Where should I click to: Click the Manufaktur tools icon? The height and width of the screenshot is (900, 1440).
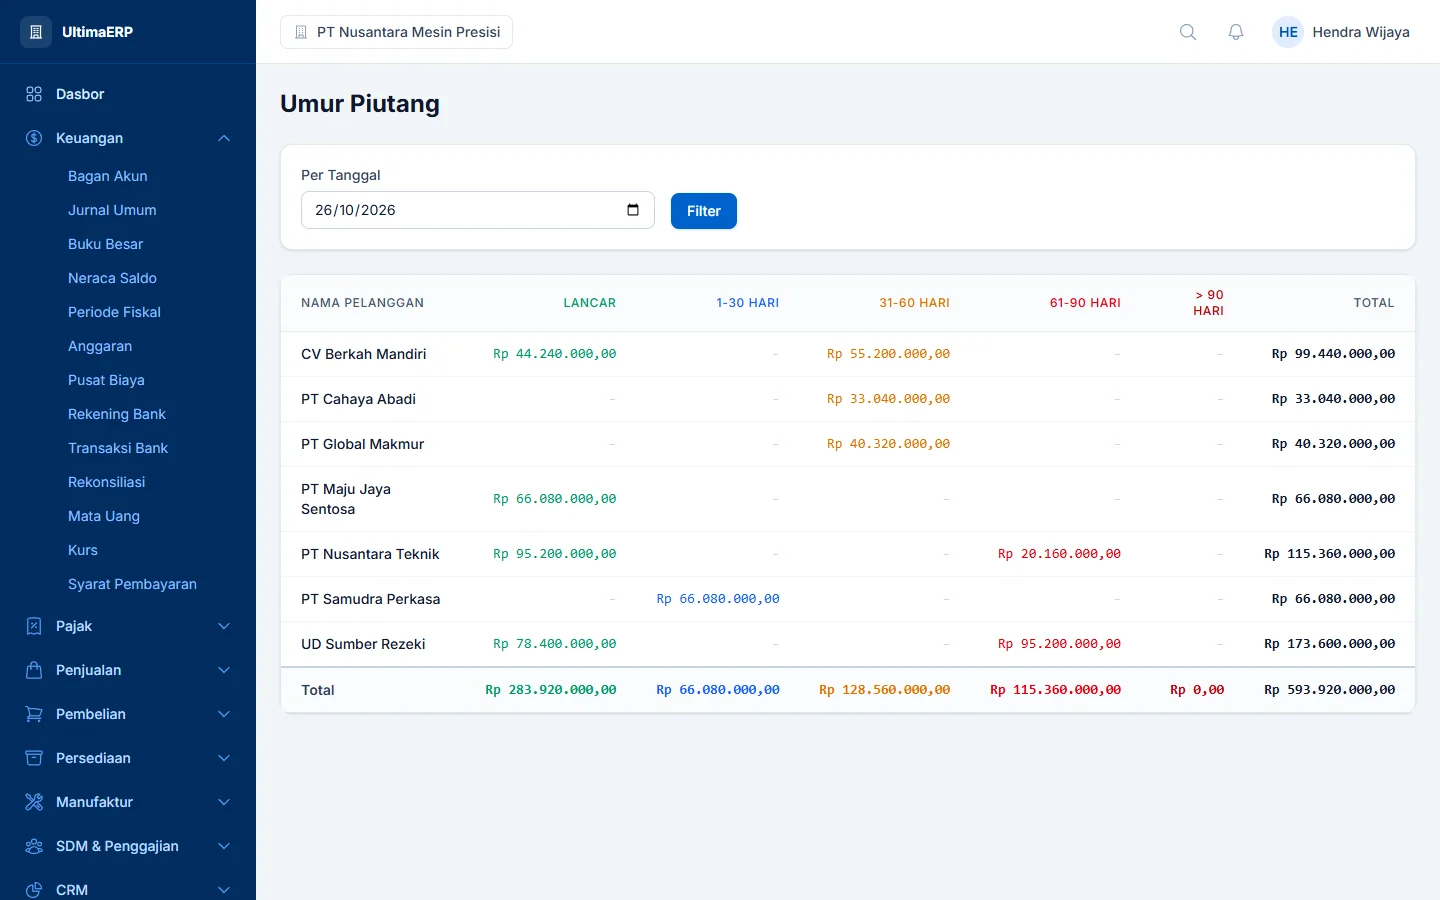tap(34, 802)
